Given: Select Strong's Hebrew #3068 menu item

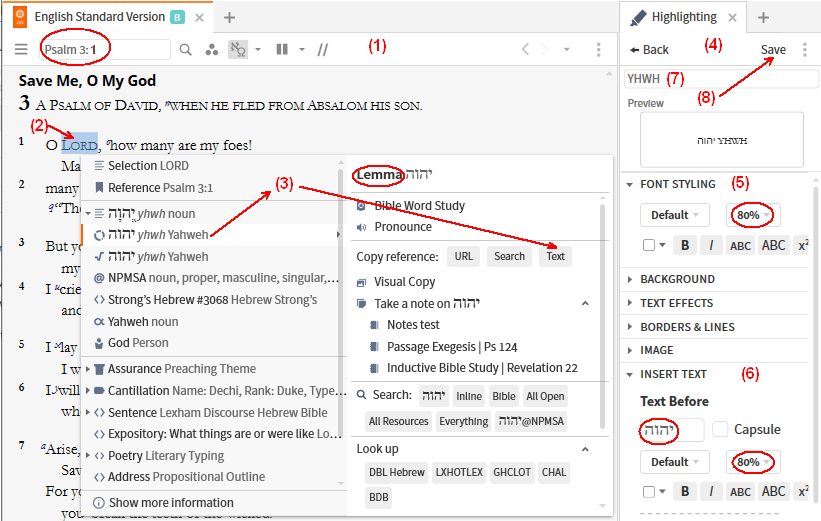Looking at the screenshot, I should (x=205, y=300).
